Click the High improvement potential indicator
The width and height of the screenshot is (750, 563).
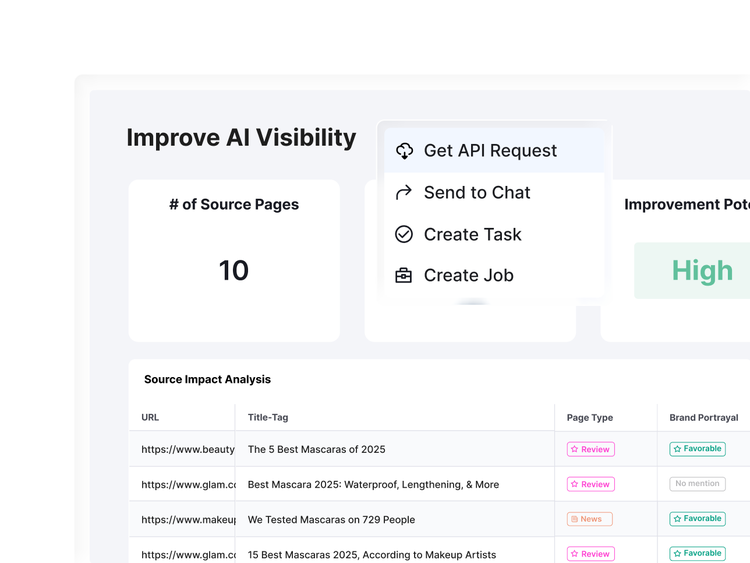coord(702,271)
